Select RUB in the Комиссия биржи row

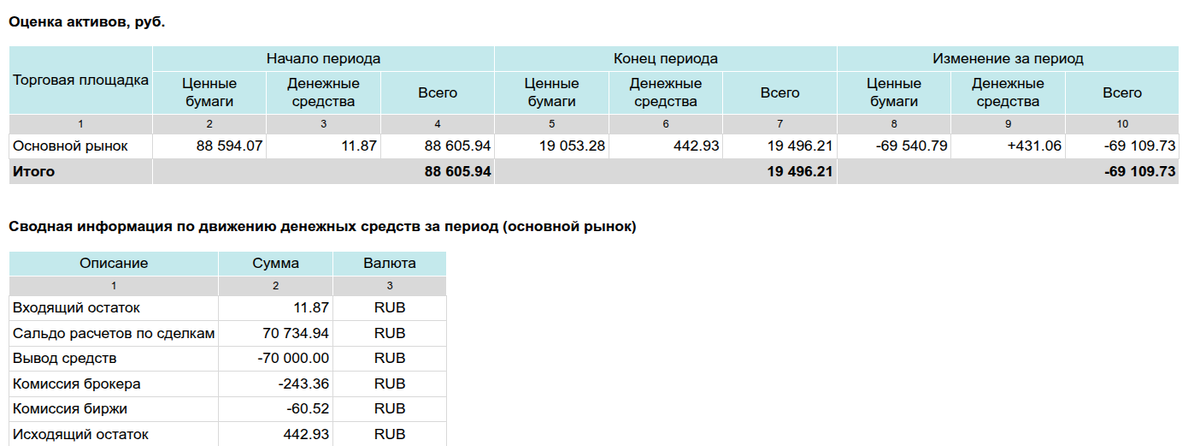point(389,409)
